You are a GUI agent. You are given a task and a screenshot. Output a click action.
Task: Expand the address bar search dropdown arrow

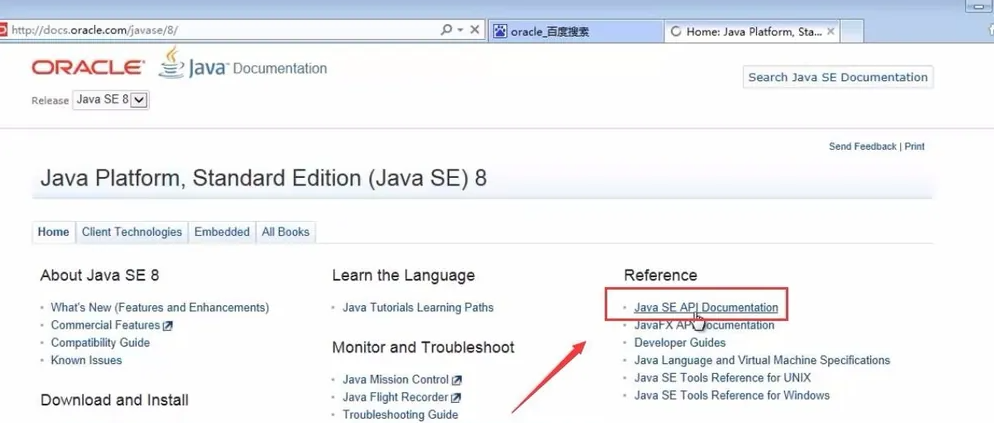[460, 31]
